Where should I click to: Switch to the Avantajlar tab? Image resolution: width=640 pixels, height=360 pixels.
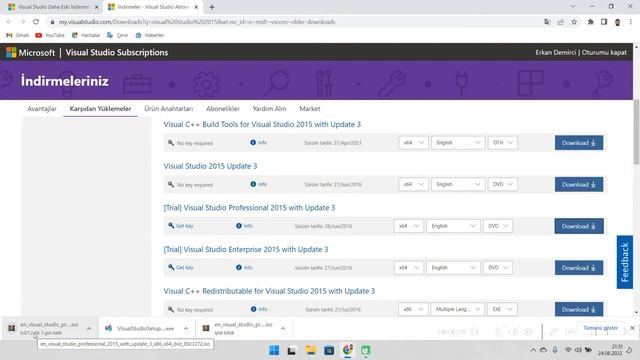42,109
